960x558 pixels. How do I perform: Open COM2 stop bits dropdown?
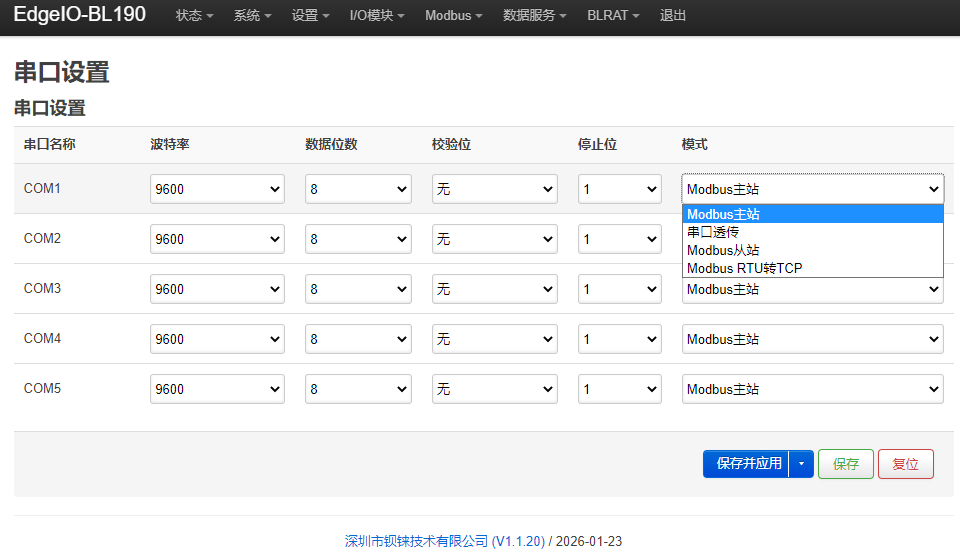click(620, 239)
